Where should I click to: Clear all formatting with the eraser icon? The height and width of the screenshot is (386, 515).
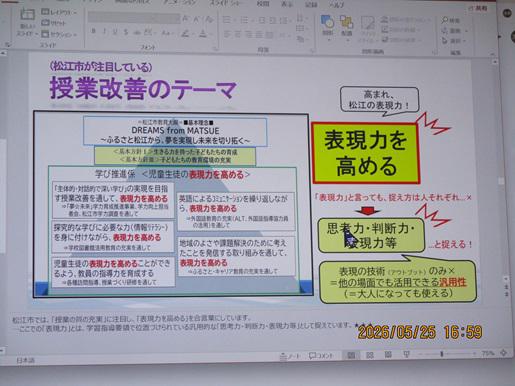pyautogui.click(x=209, y=19)
